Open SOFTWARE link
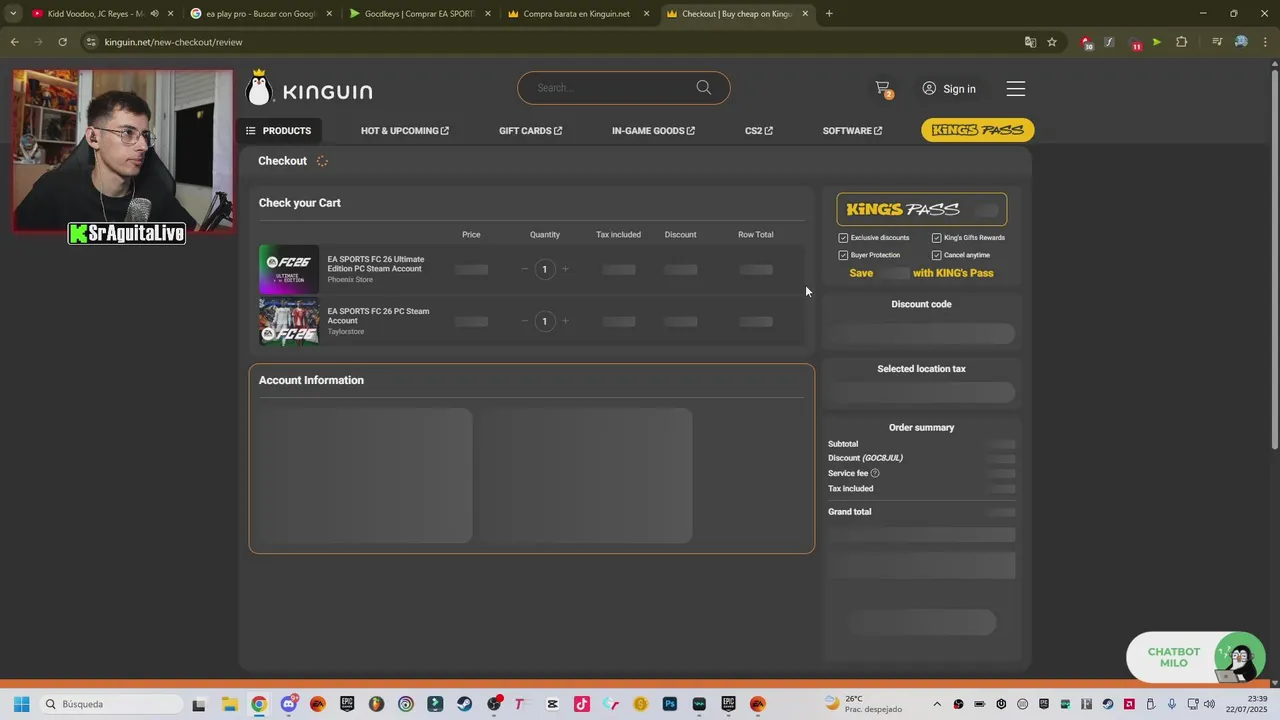The height and width of the screenshot is (720, 1280). [x=852, y=131]
